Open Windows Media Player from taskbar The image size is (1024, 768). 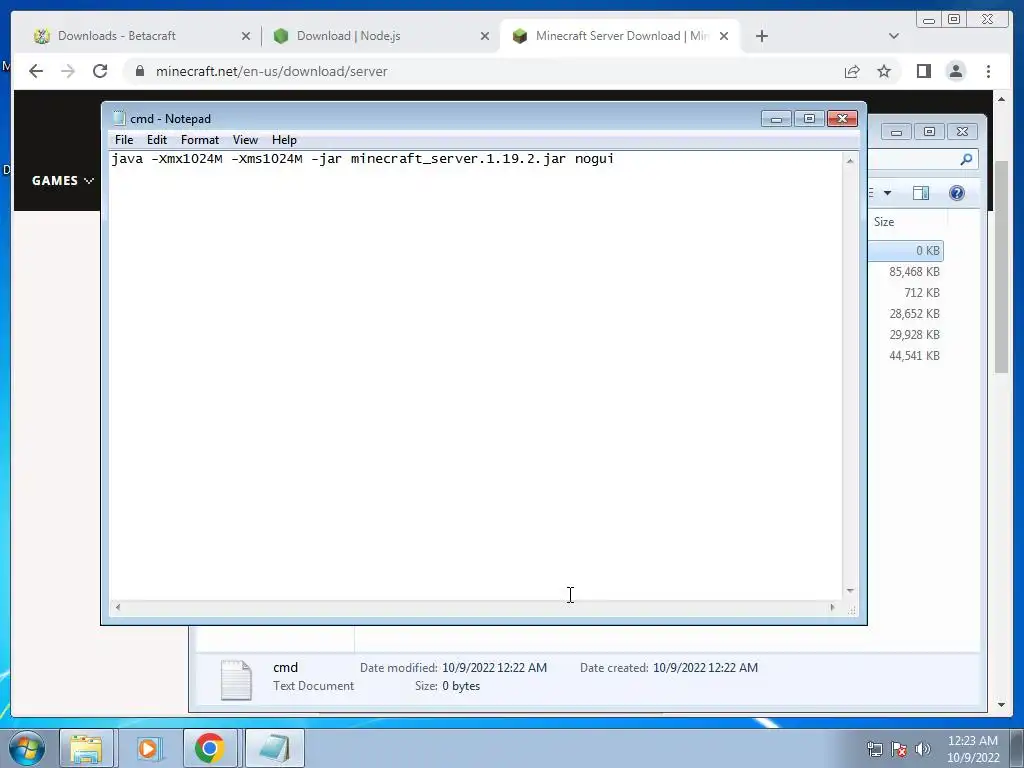(x=149, y=748)
